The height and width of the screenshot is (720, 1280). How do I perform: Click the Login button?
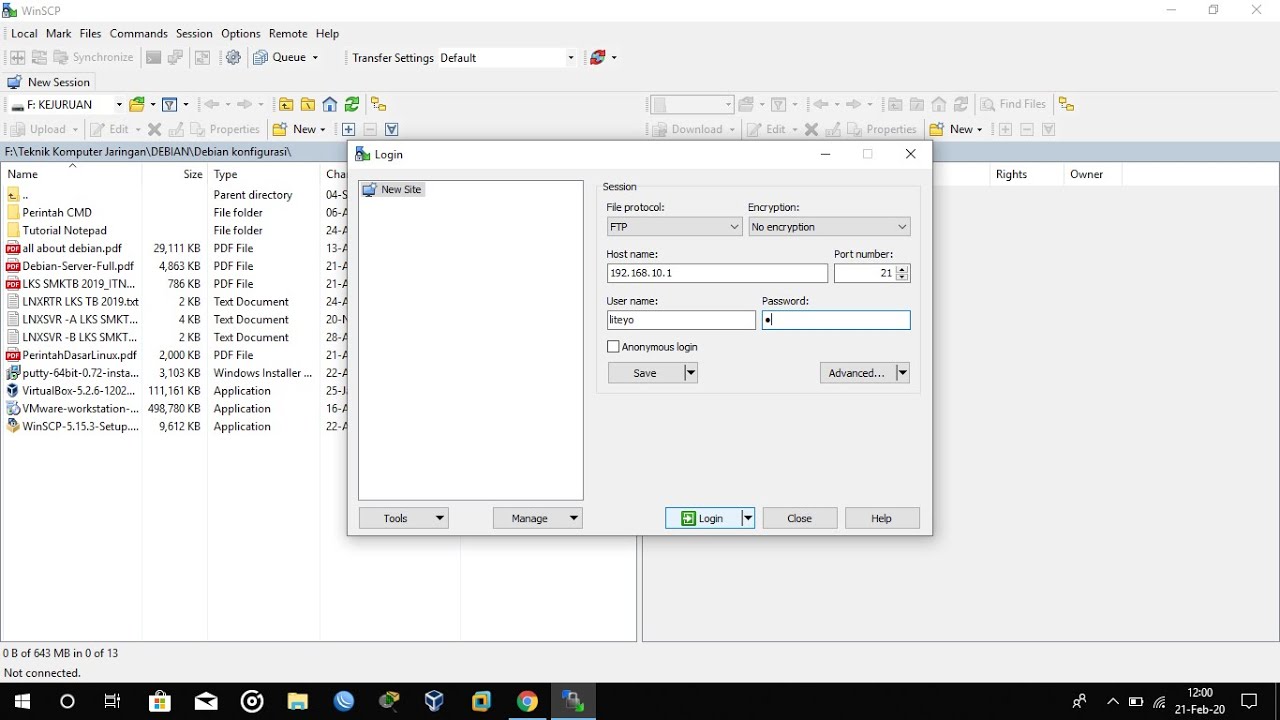(x=703, y=518)
